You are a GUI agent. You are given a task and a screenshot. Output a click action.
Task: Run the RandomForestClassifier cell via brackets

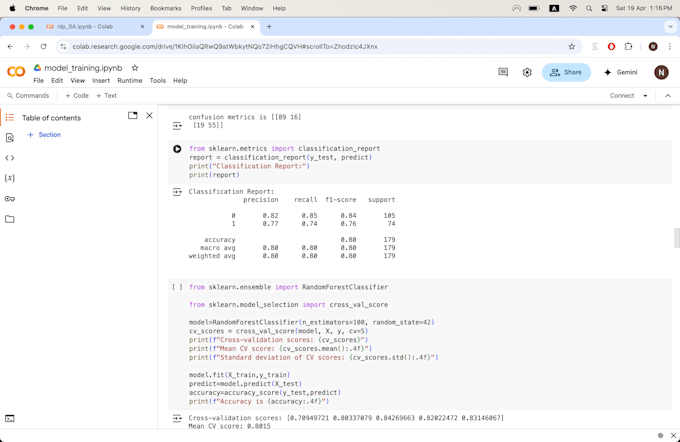177,287
